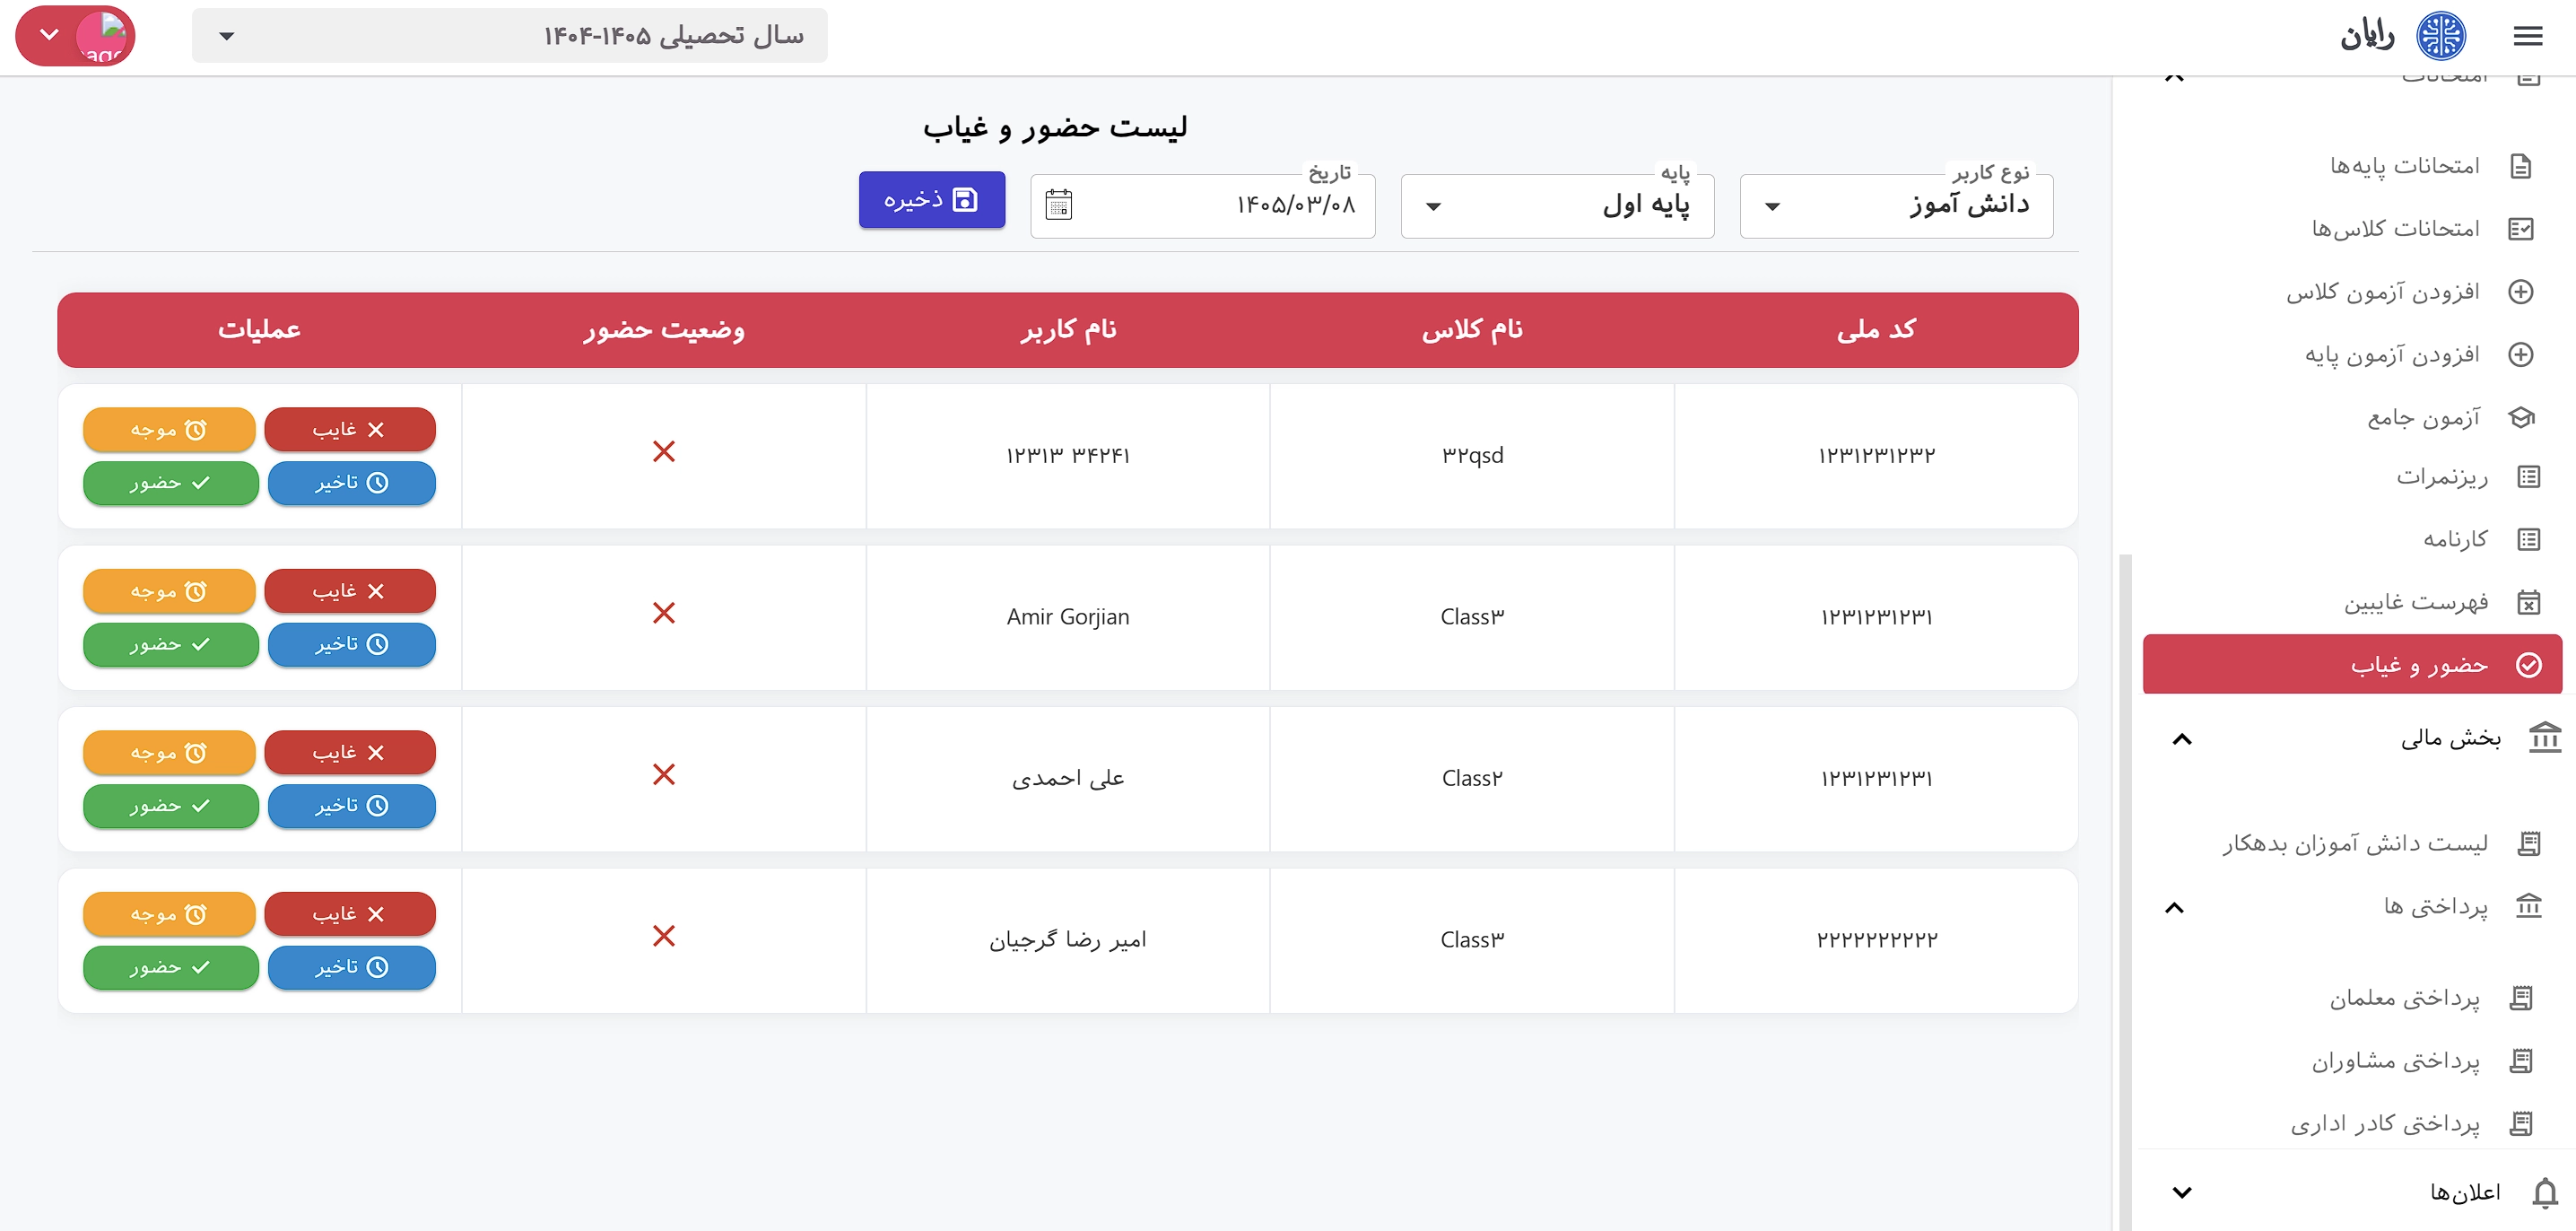The width and height of the screenshot is (2576, 1231).
Task: Mark علی احمدی as حضور
Action: pos(171,806)
